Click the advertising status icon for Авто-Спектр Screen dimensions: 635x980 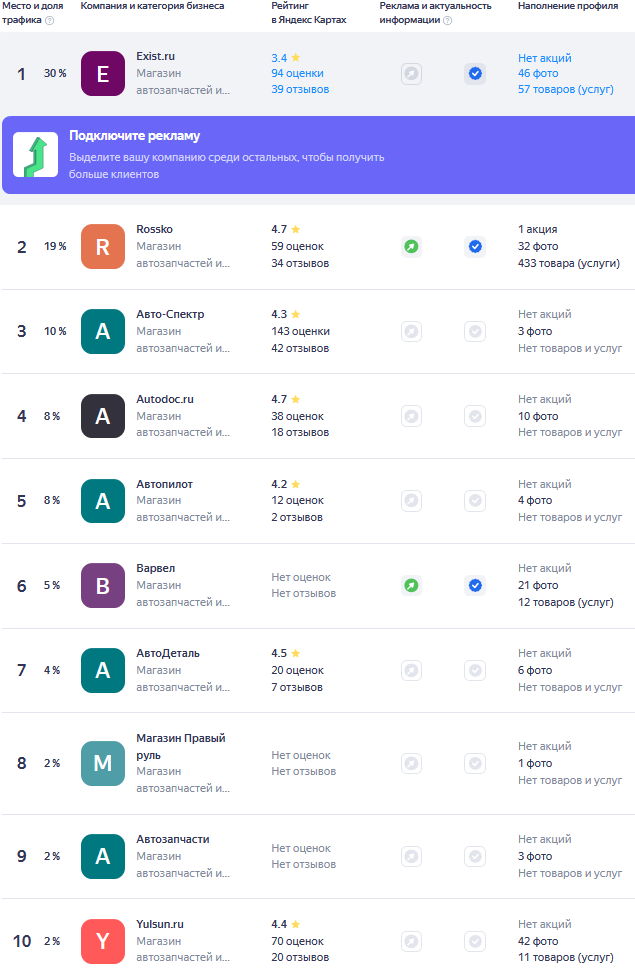point(411,331)
